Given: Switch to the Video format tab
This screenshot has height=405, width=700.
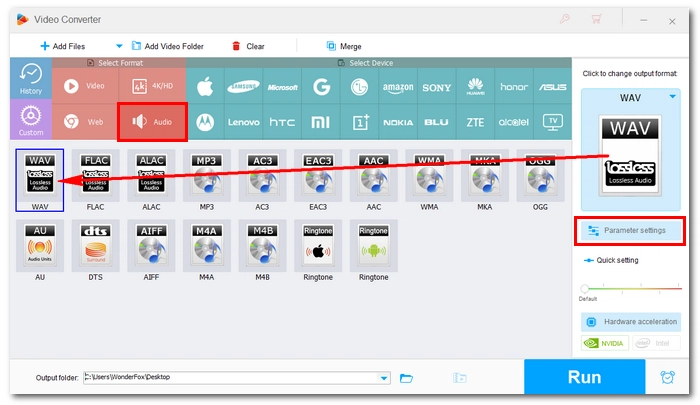Looking at the screenshot, I should point(85,86).
